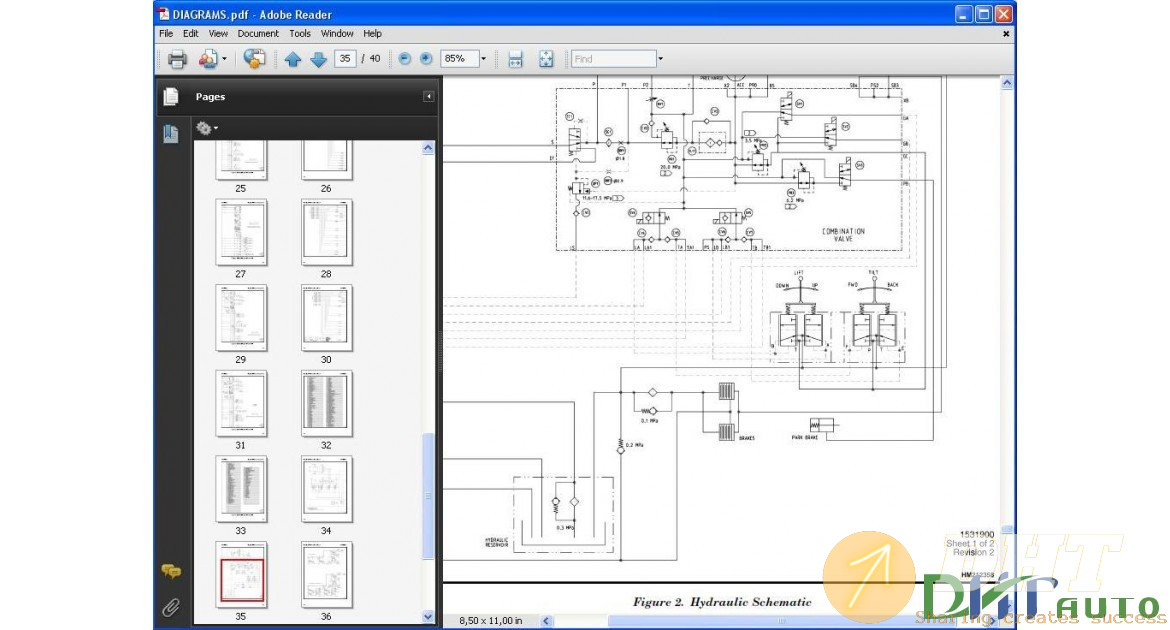
Task: Close the document with menu bar X
Action: tap(1006, 34)
